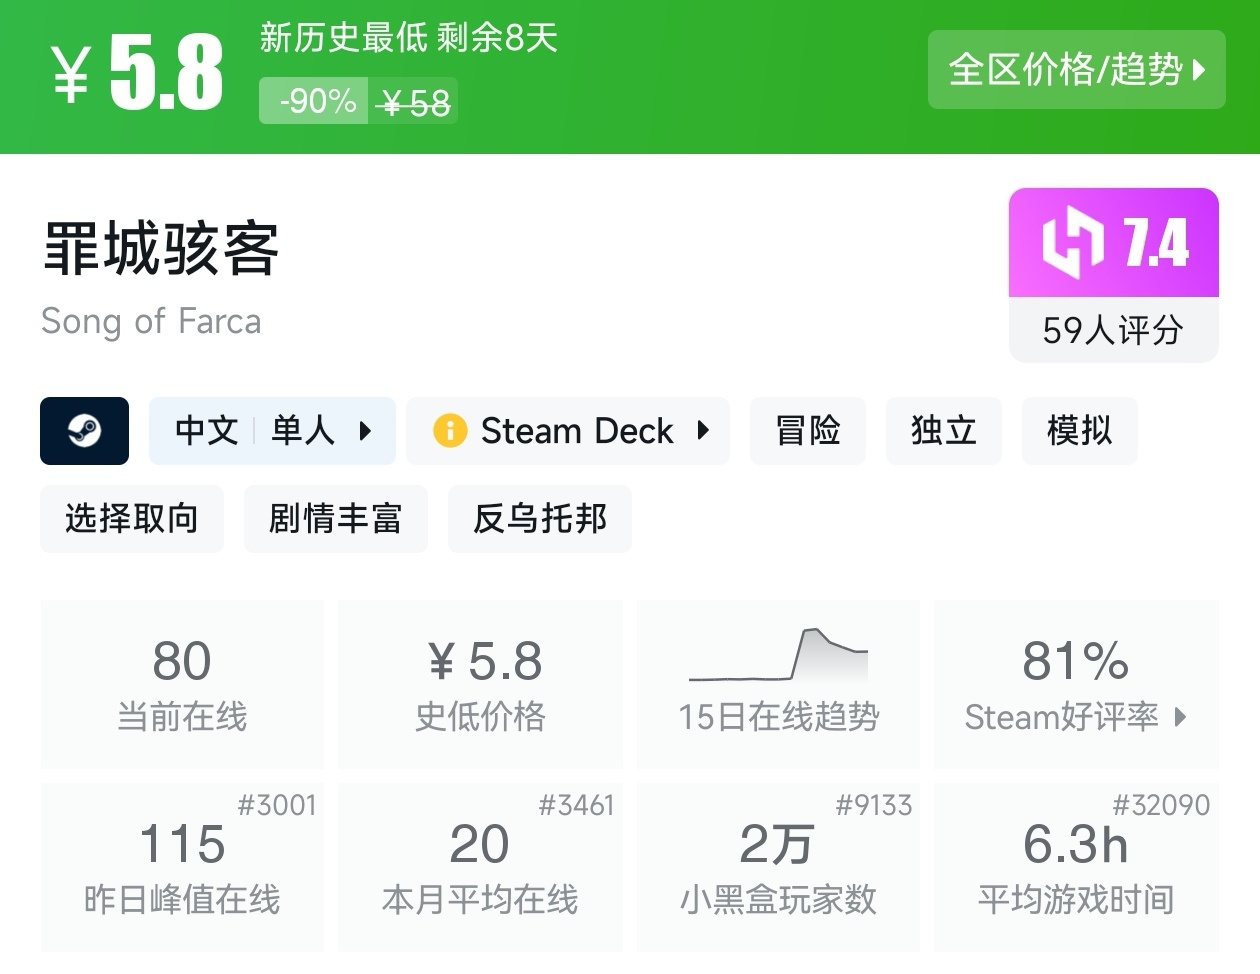Open the 史低价格 lowest price tile
The image size is (1260, 974).
pos(480,684)
